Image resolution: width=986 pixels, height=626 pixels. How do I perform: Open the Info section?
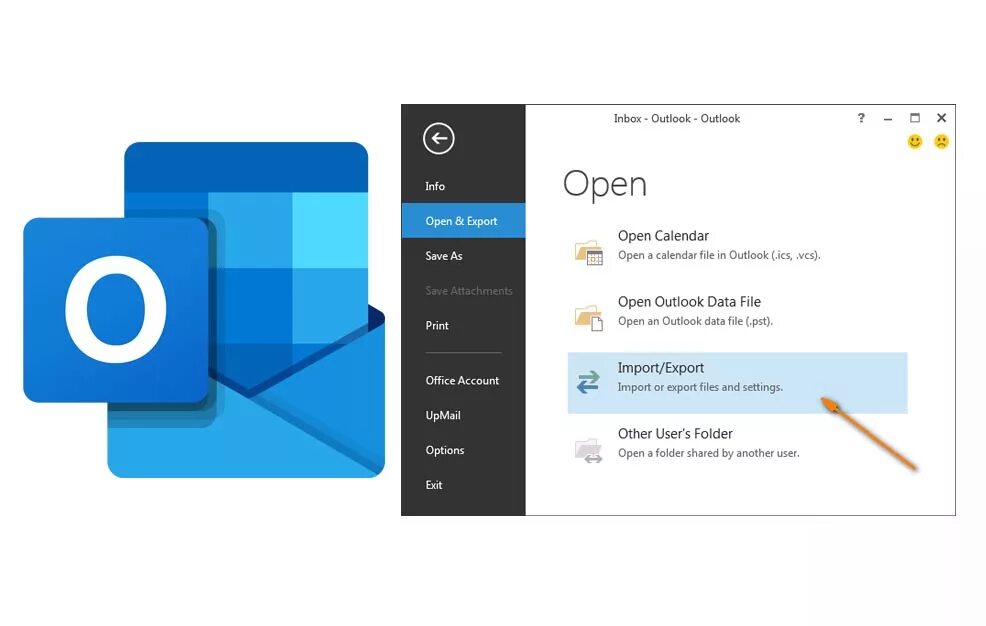[435, 186]
